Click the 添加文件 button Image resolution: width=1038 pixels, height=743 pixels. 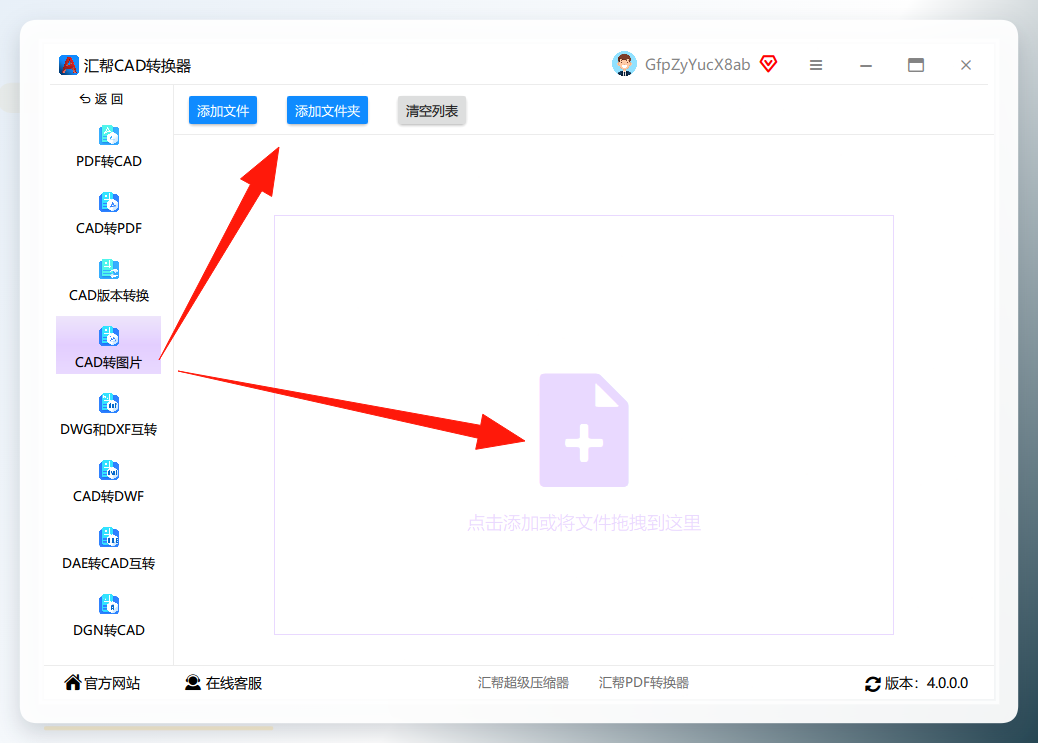point(222,111)
